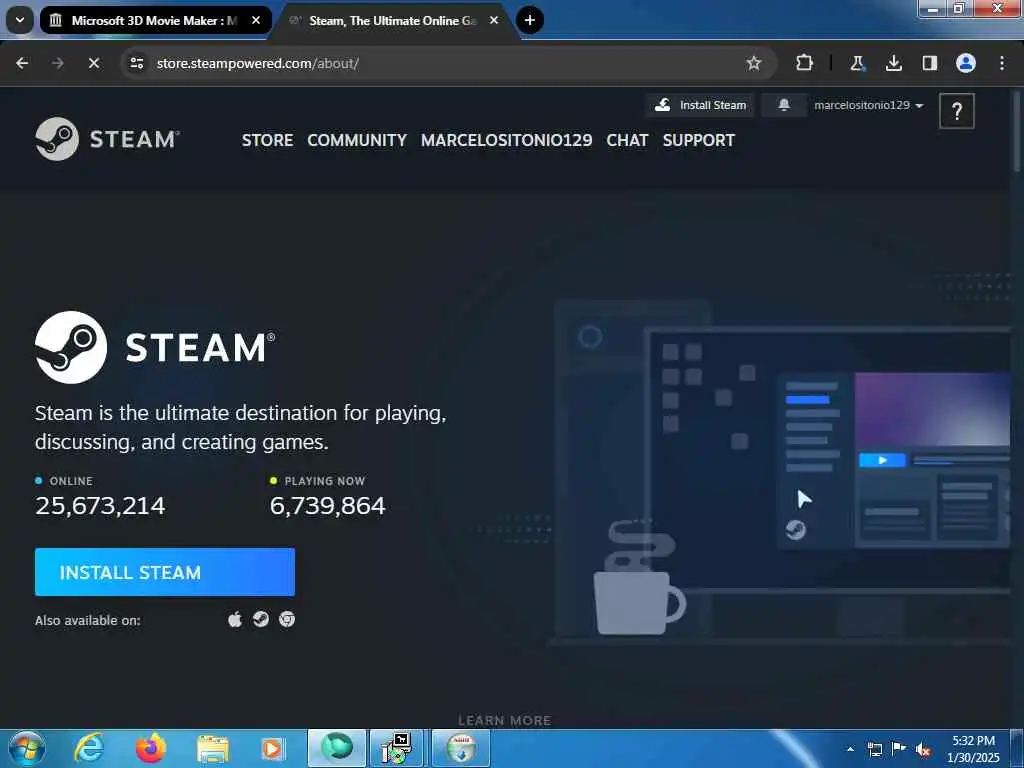Open a new browser tab
This screenshot has height=768, width=1024.
coord(530,20)
